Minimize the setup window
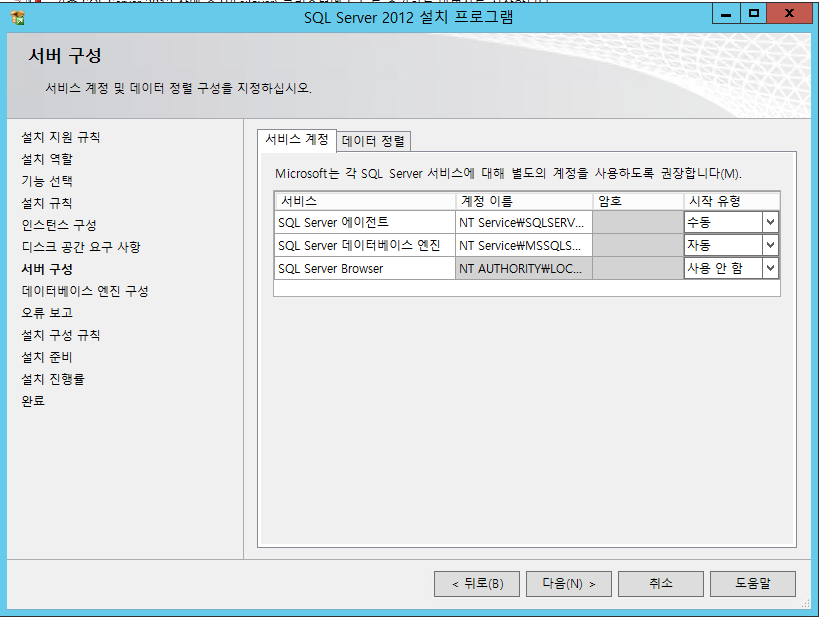Image resolution: width=820 pixels, height=618 pixels. [x=727, y=14]
